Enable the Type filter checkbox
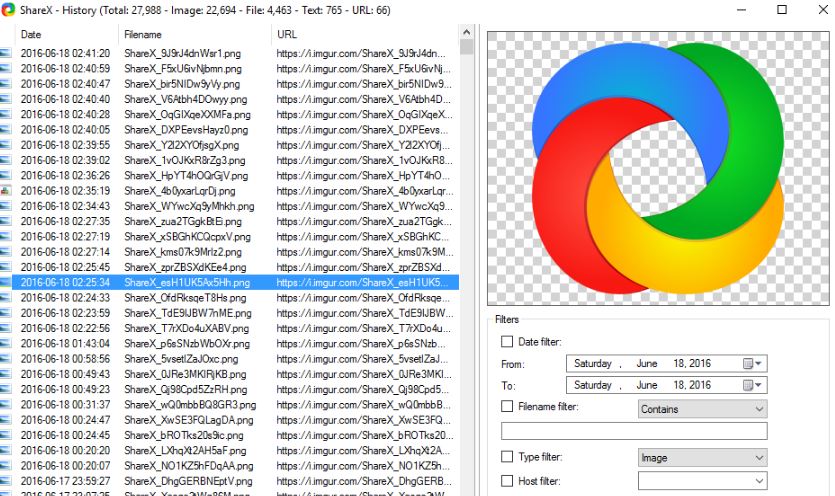 coord(507,457)
